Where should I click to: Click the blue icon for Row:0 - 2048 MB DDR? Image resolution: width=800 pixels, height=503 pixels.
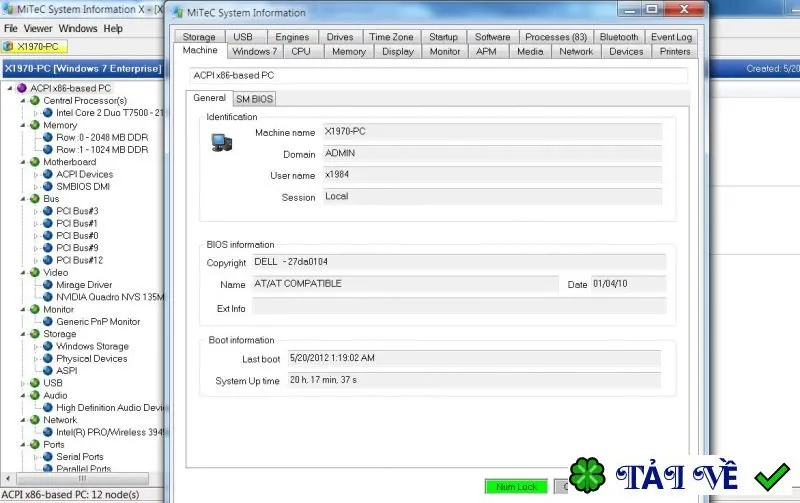47,137
